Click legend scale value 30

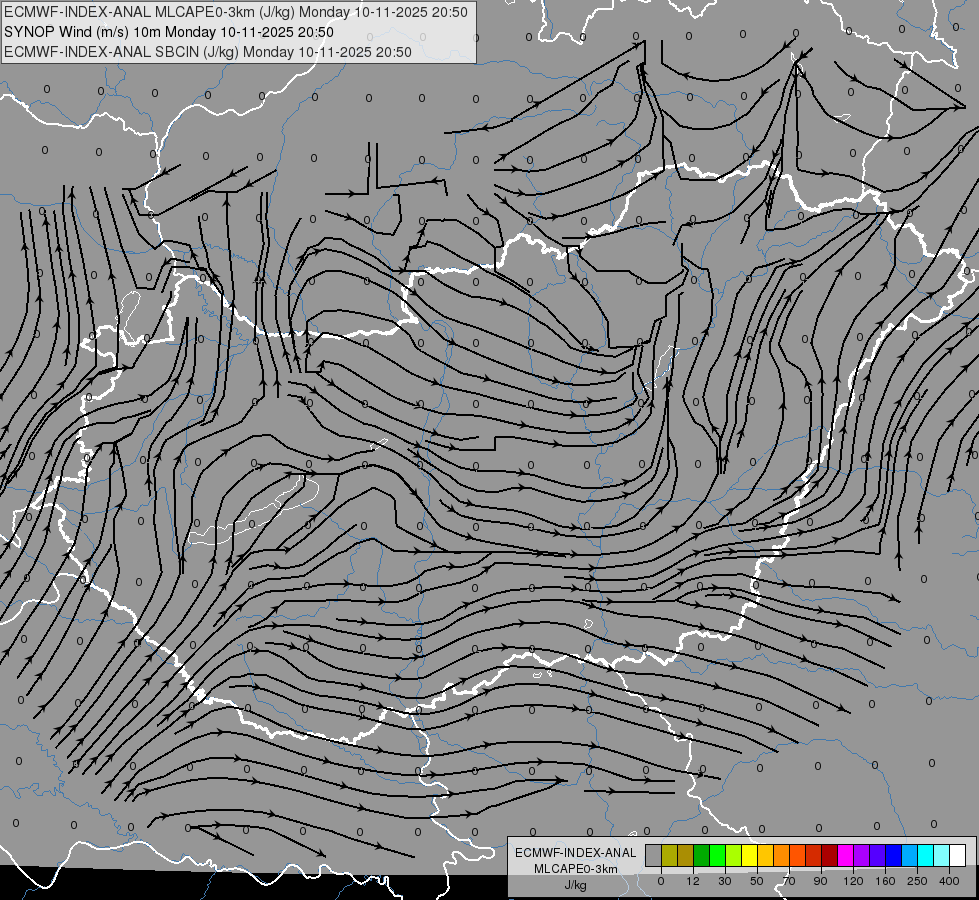click(725, 881)
